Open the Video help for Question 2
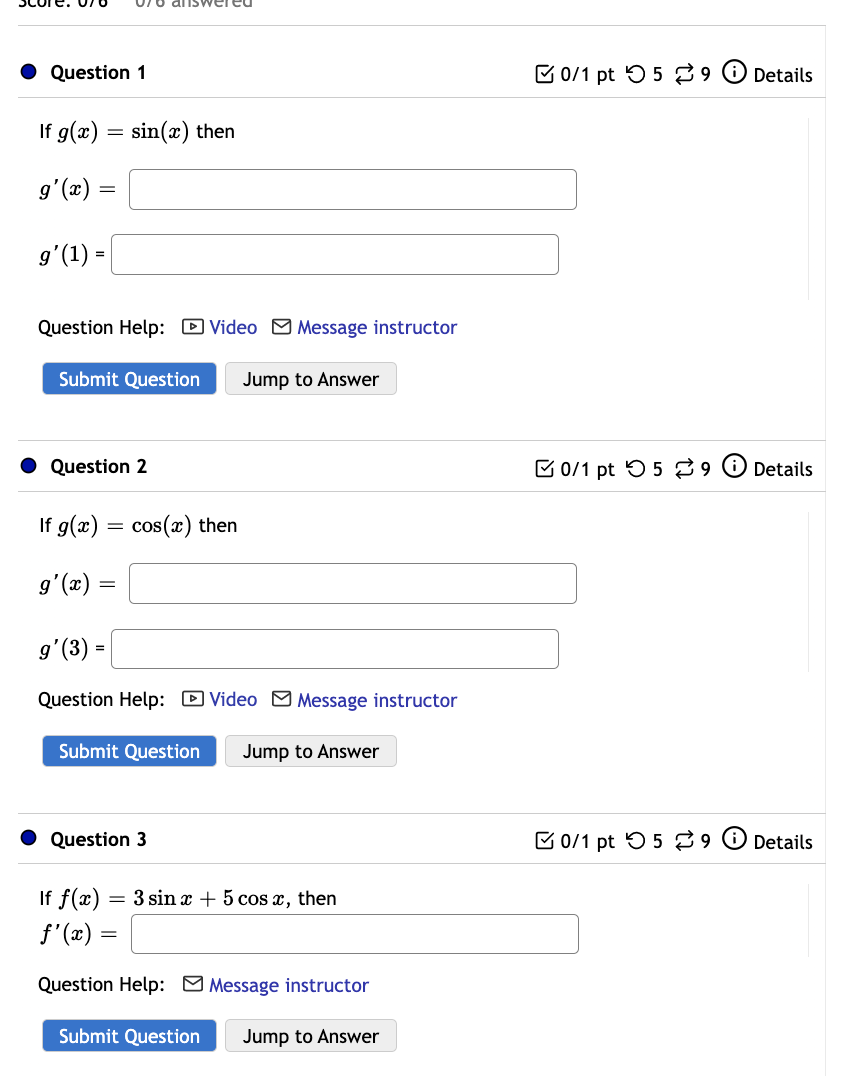 (232, 699)
